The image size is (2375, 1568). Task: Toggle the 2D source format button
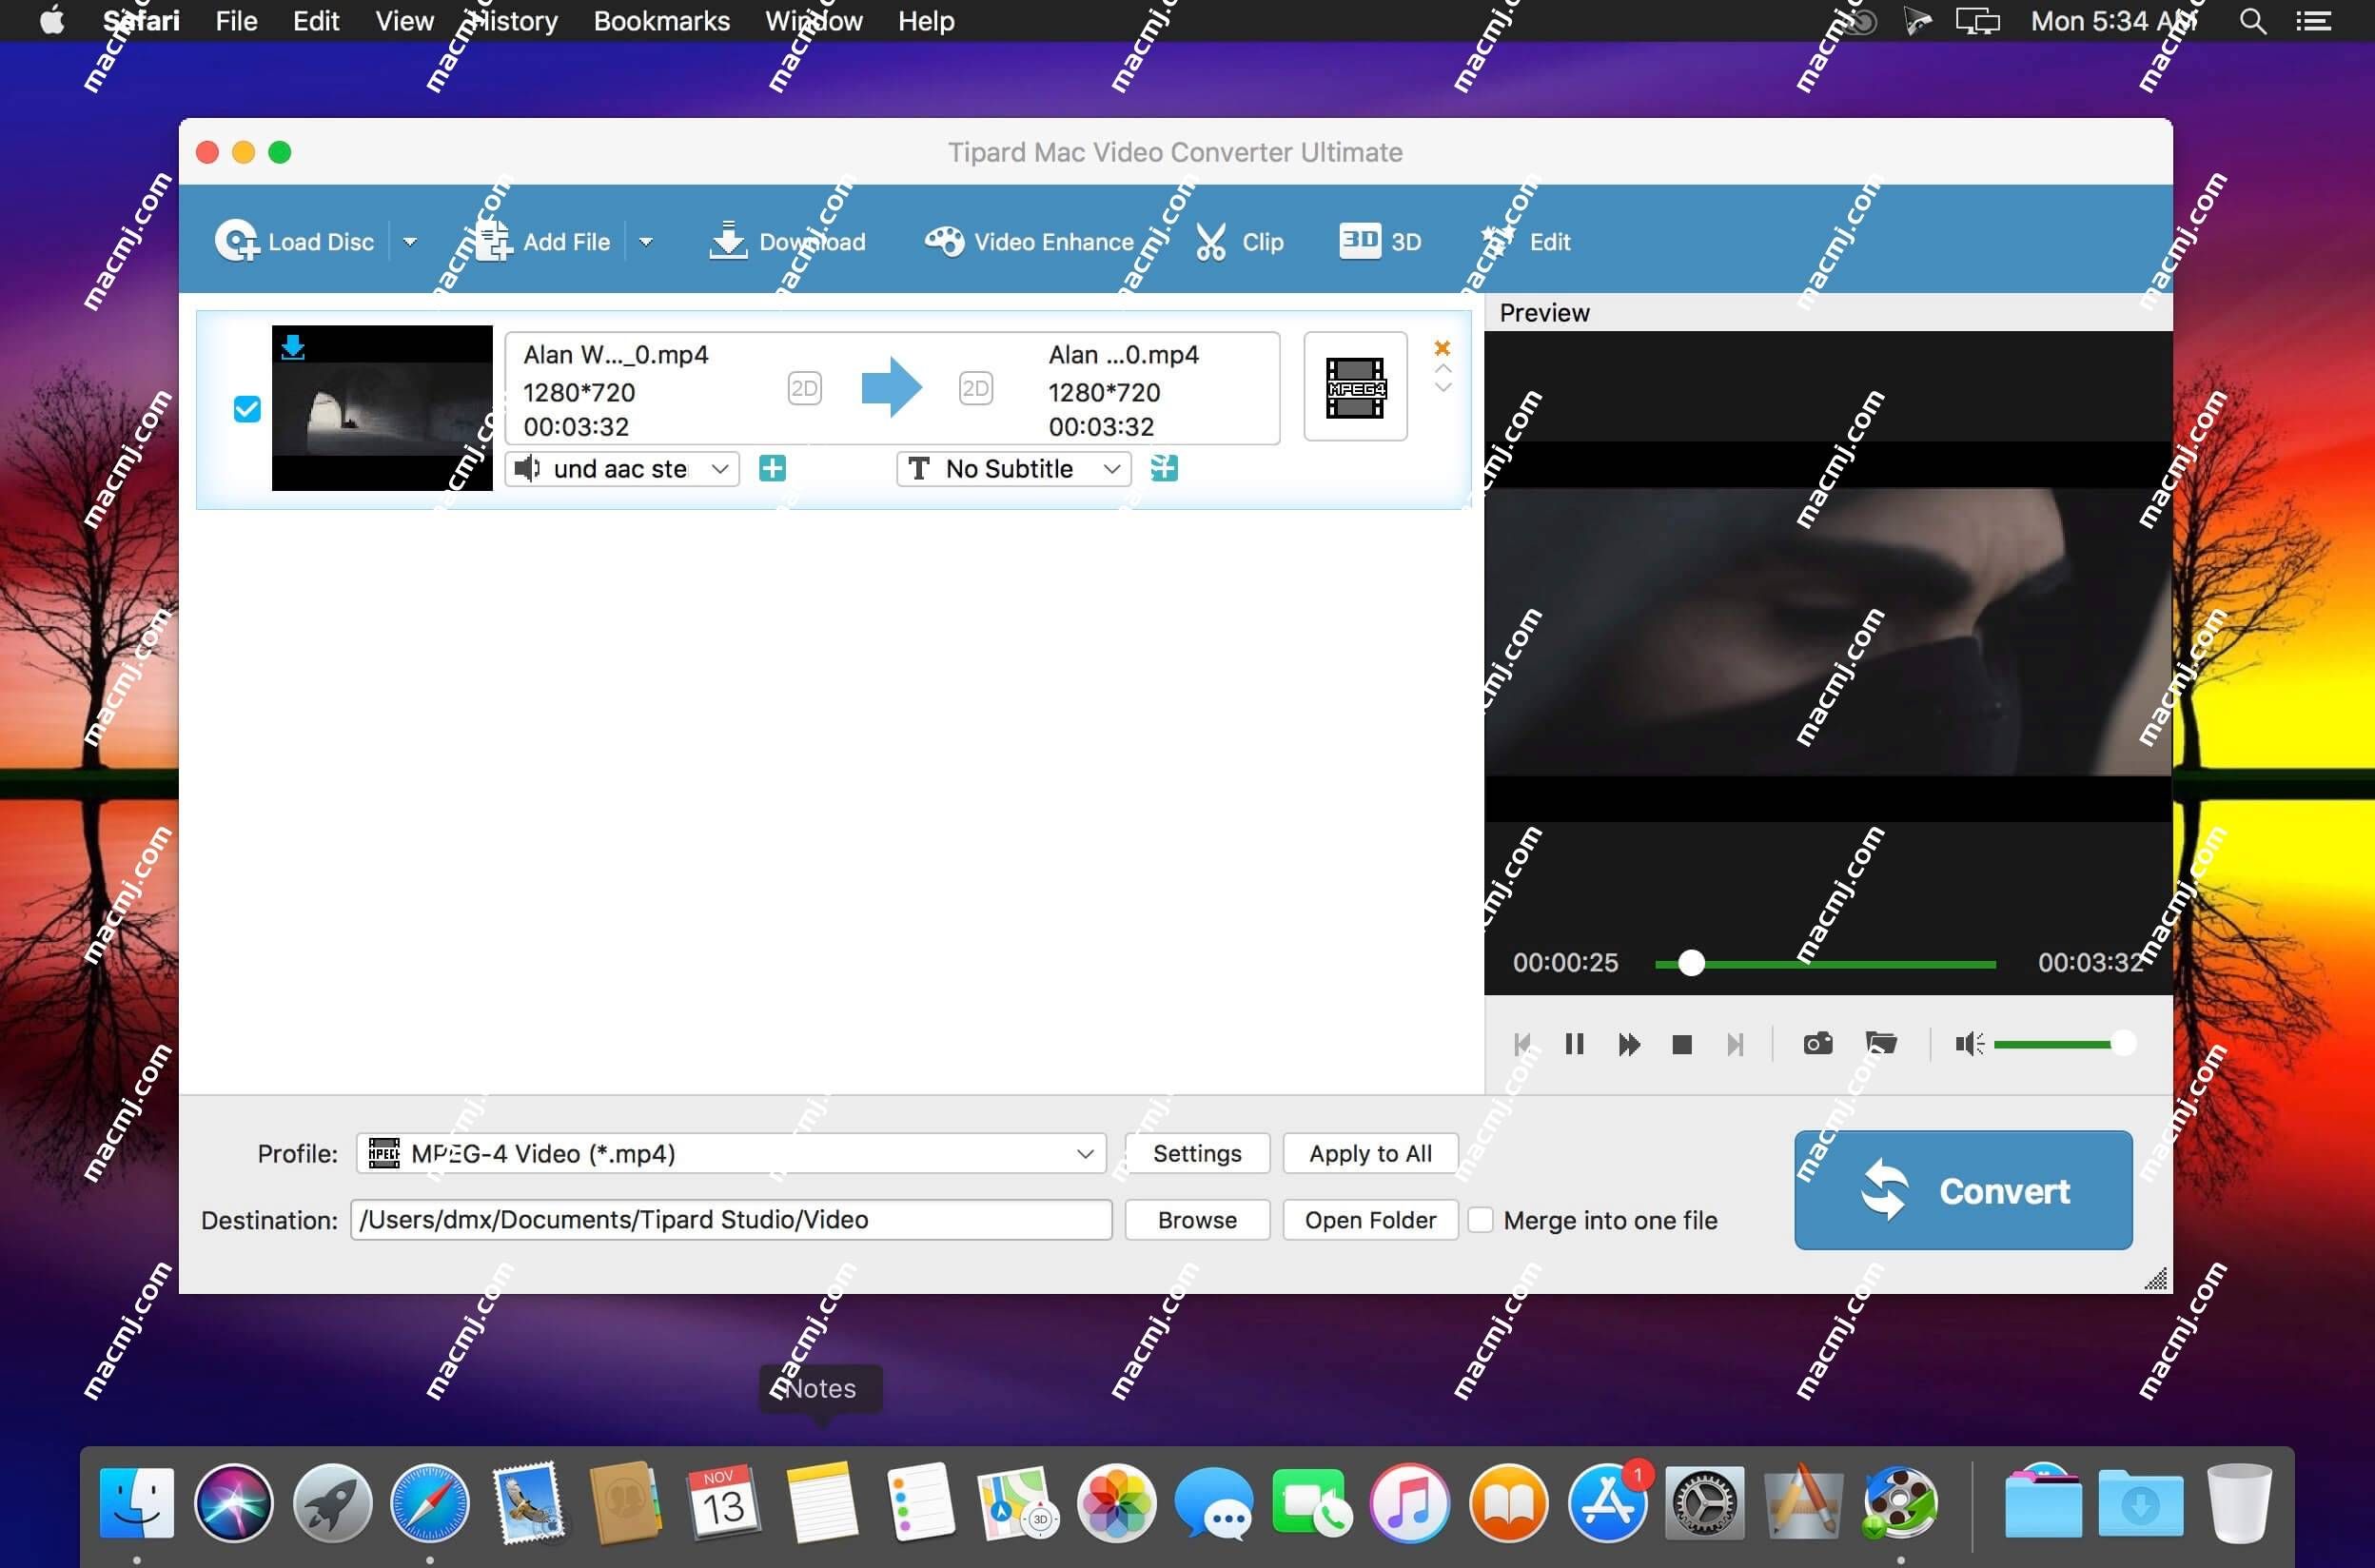tap(801, 388)
